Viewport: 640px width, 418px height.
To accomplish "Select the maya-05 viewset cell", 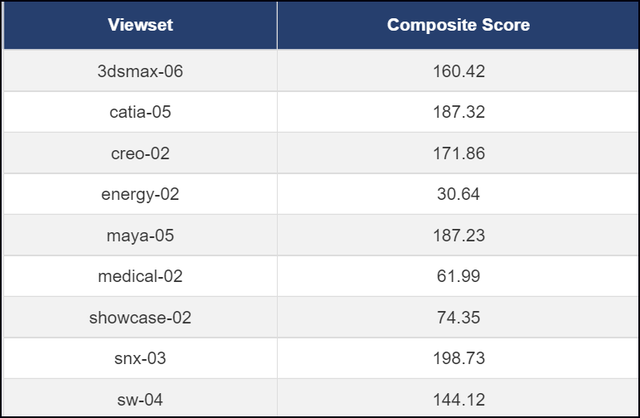I will coord(140,236).
